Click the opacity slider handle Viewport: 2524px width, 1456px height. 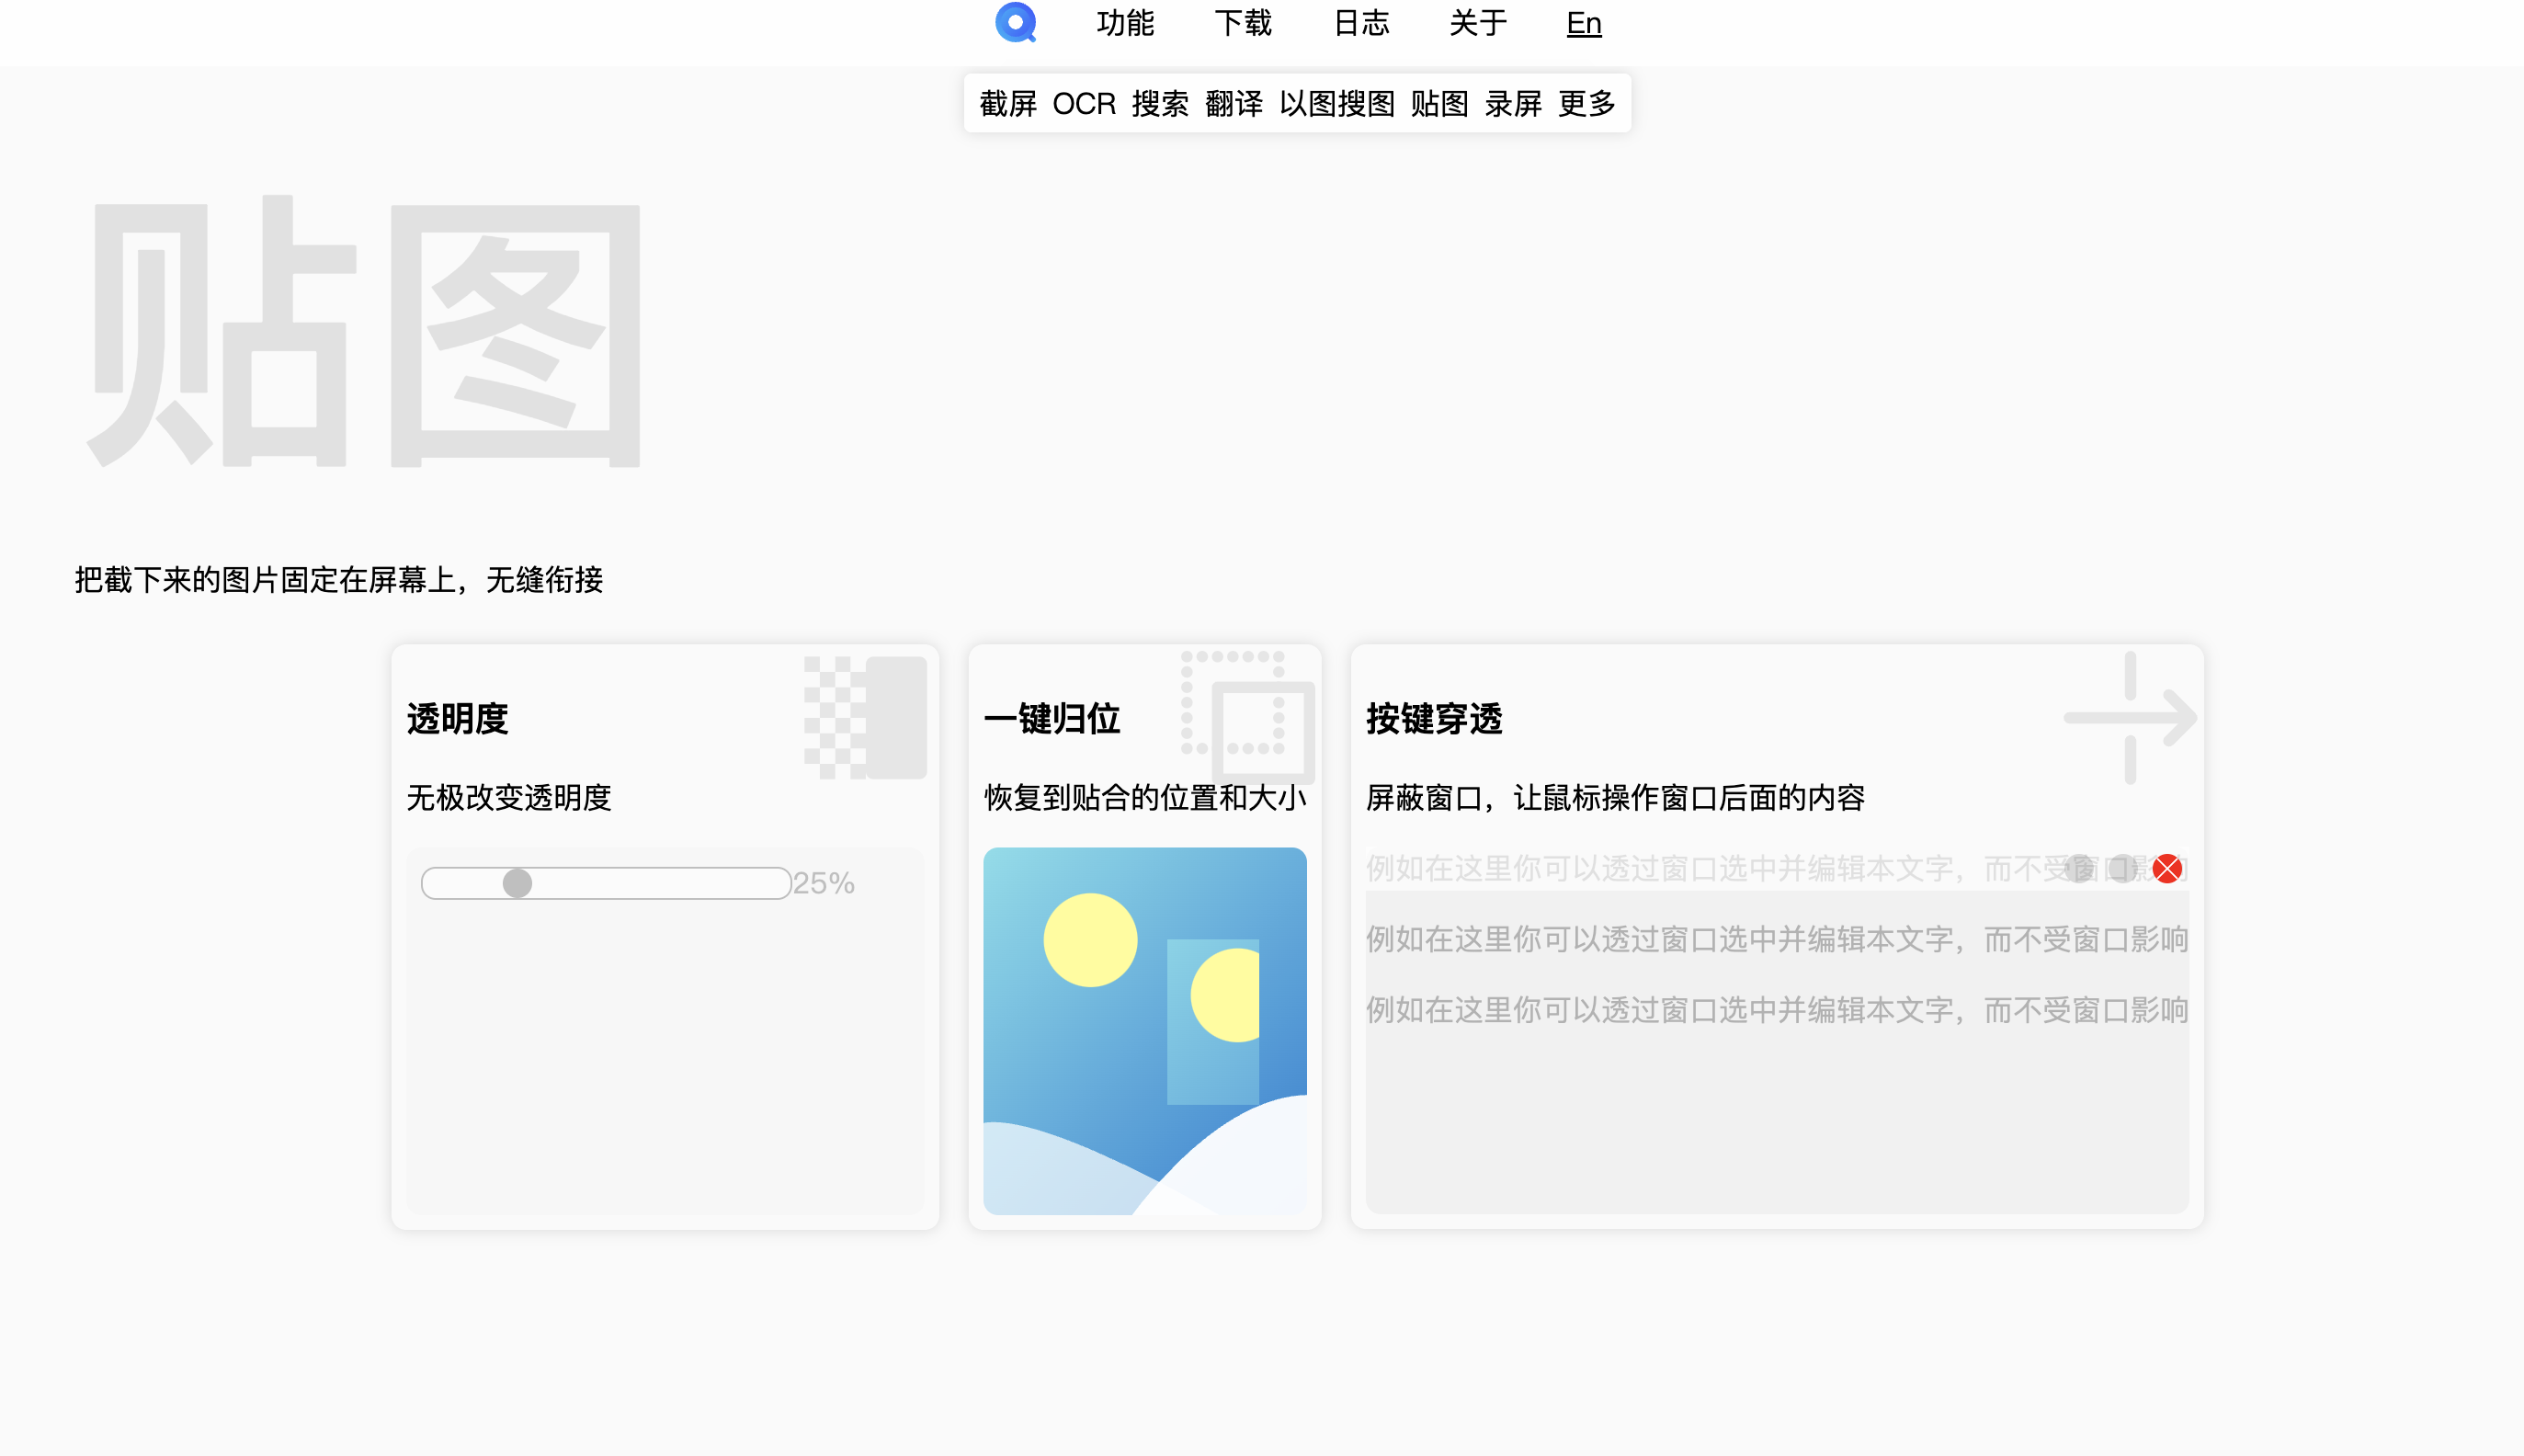(517, 883)
